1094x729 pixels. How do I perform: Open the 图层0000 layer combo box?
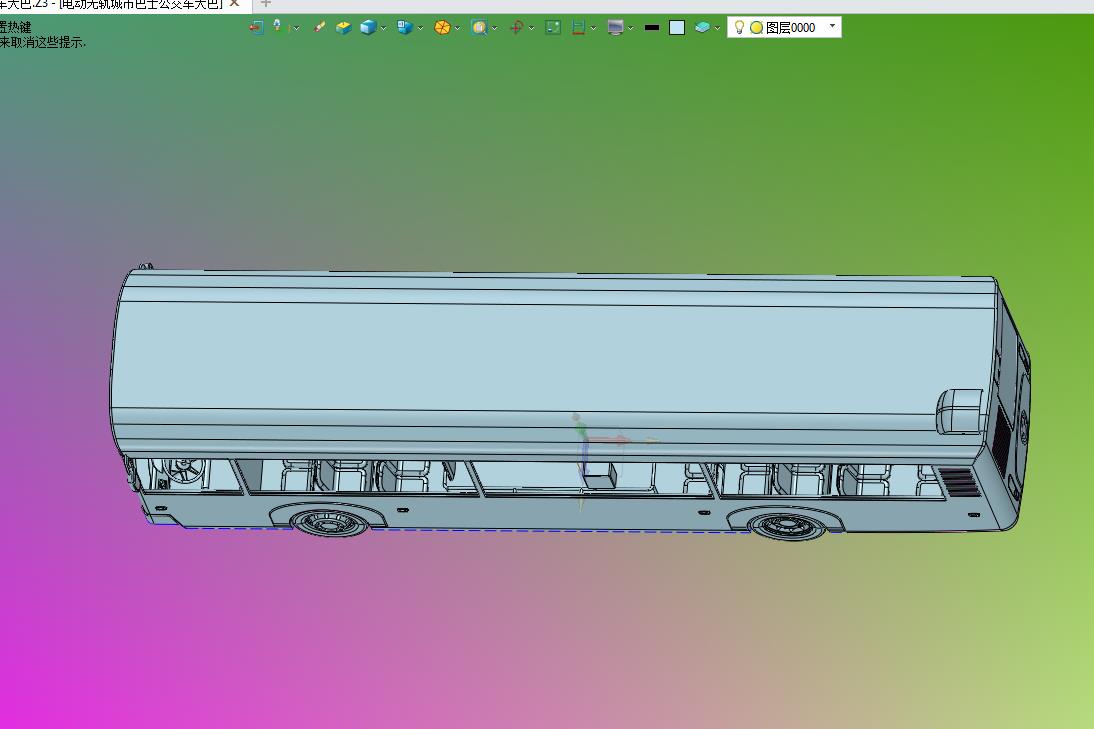[784, 27]
